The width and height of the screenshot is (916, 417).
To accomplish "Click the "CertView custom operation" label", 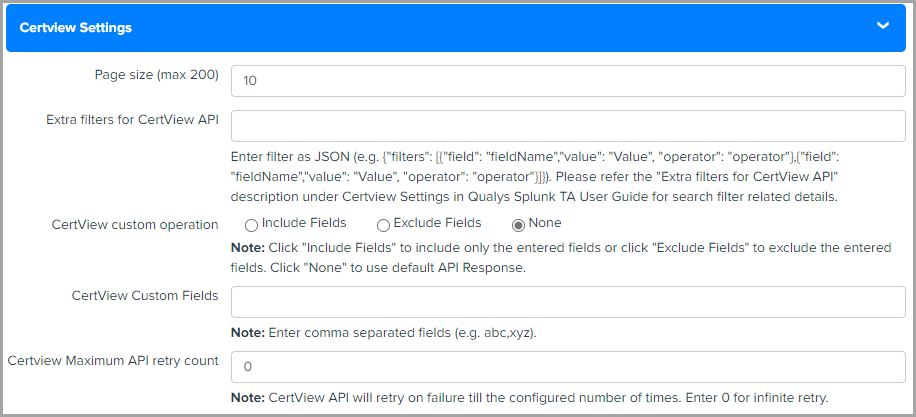I will (135, 225).
